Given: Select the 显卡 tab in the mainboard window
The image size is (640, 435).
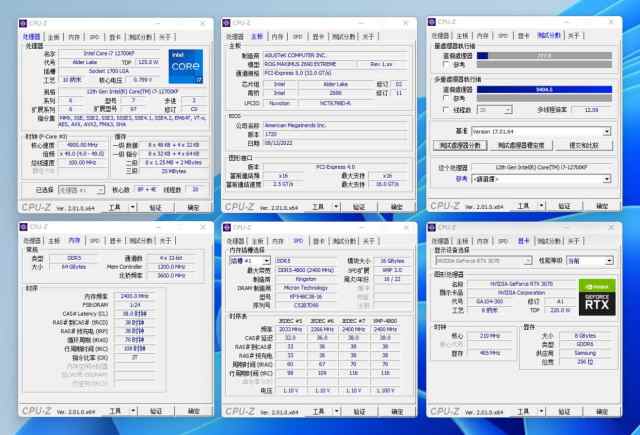Looking at the screenshot, I should tap(318, 36).
